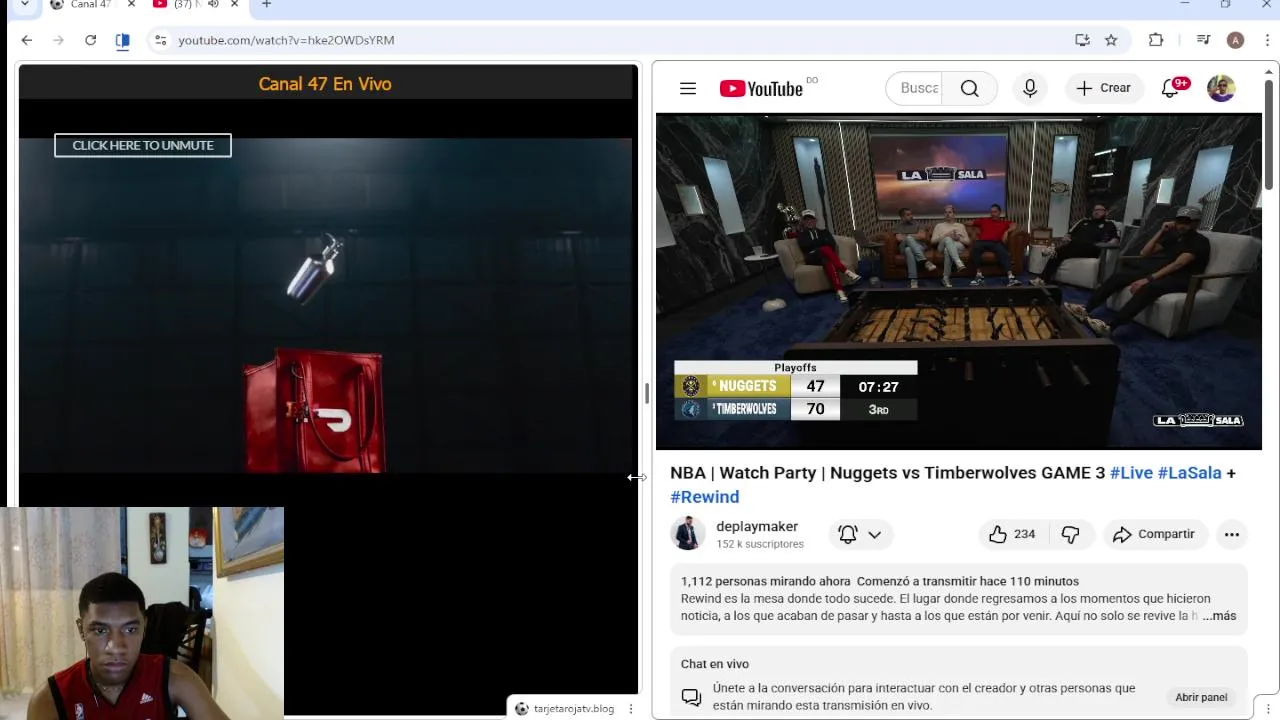Dislike the video with thumbs down
This screenshot has height=720, width=1280.
pos(1070,534)
